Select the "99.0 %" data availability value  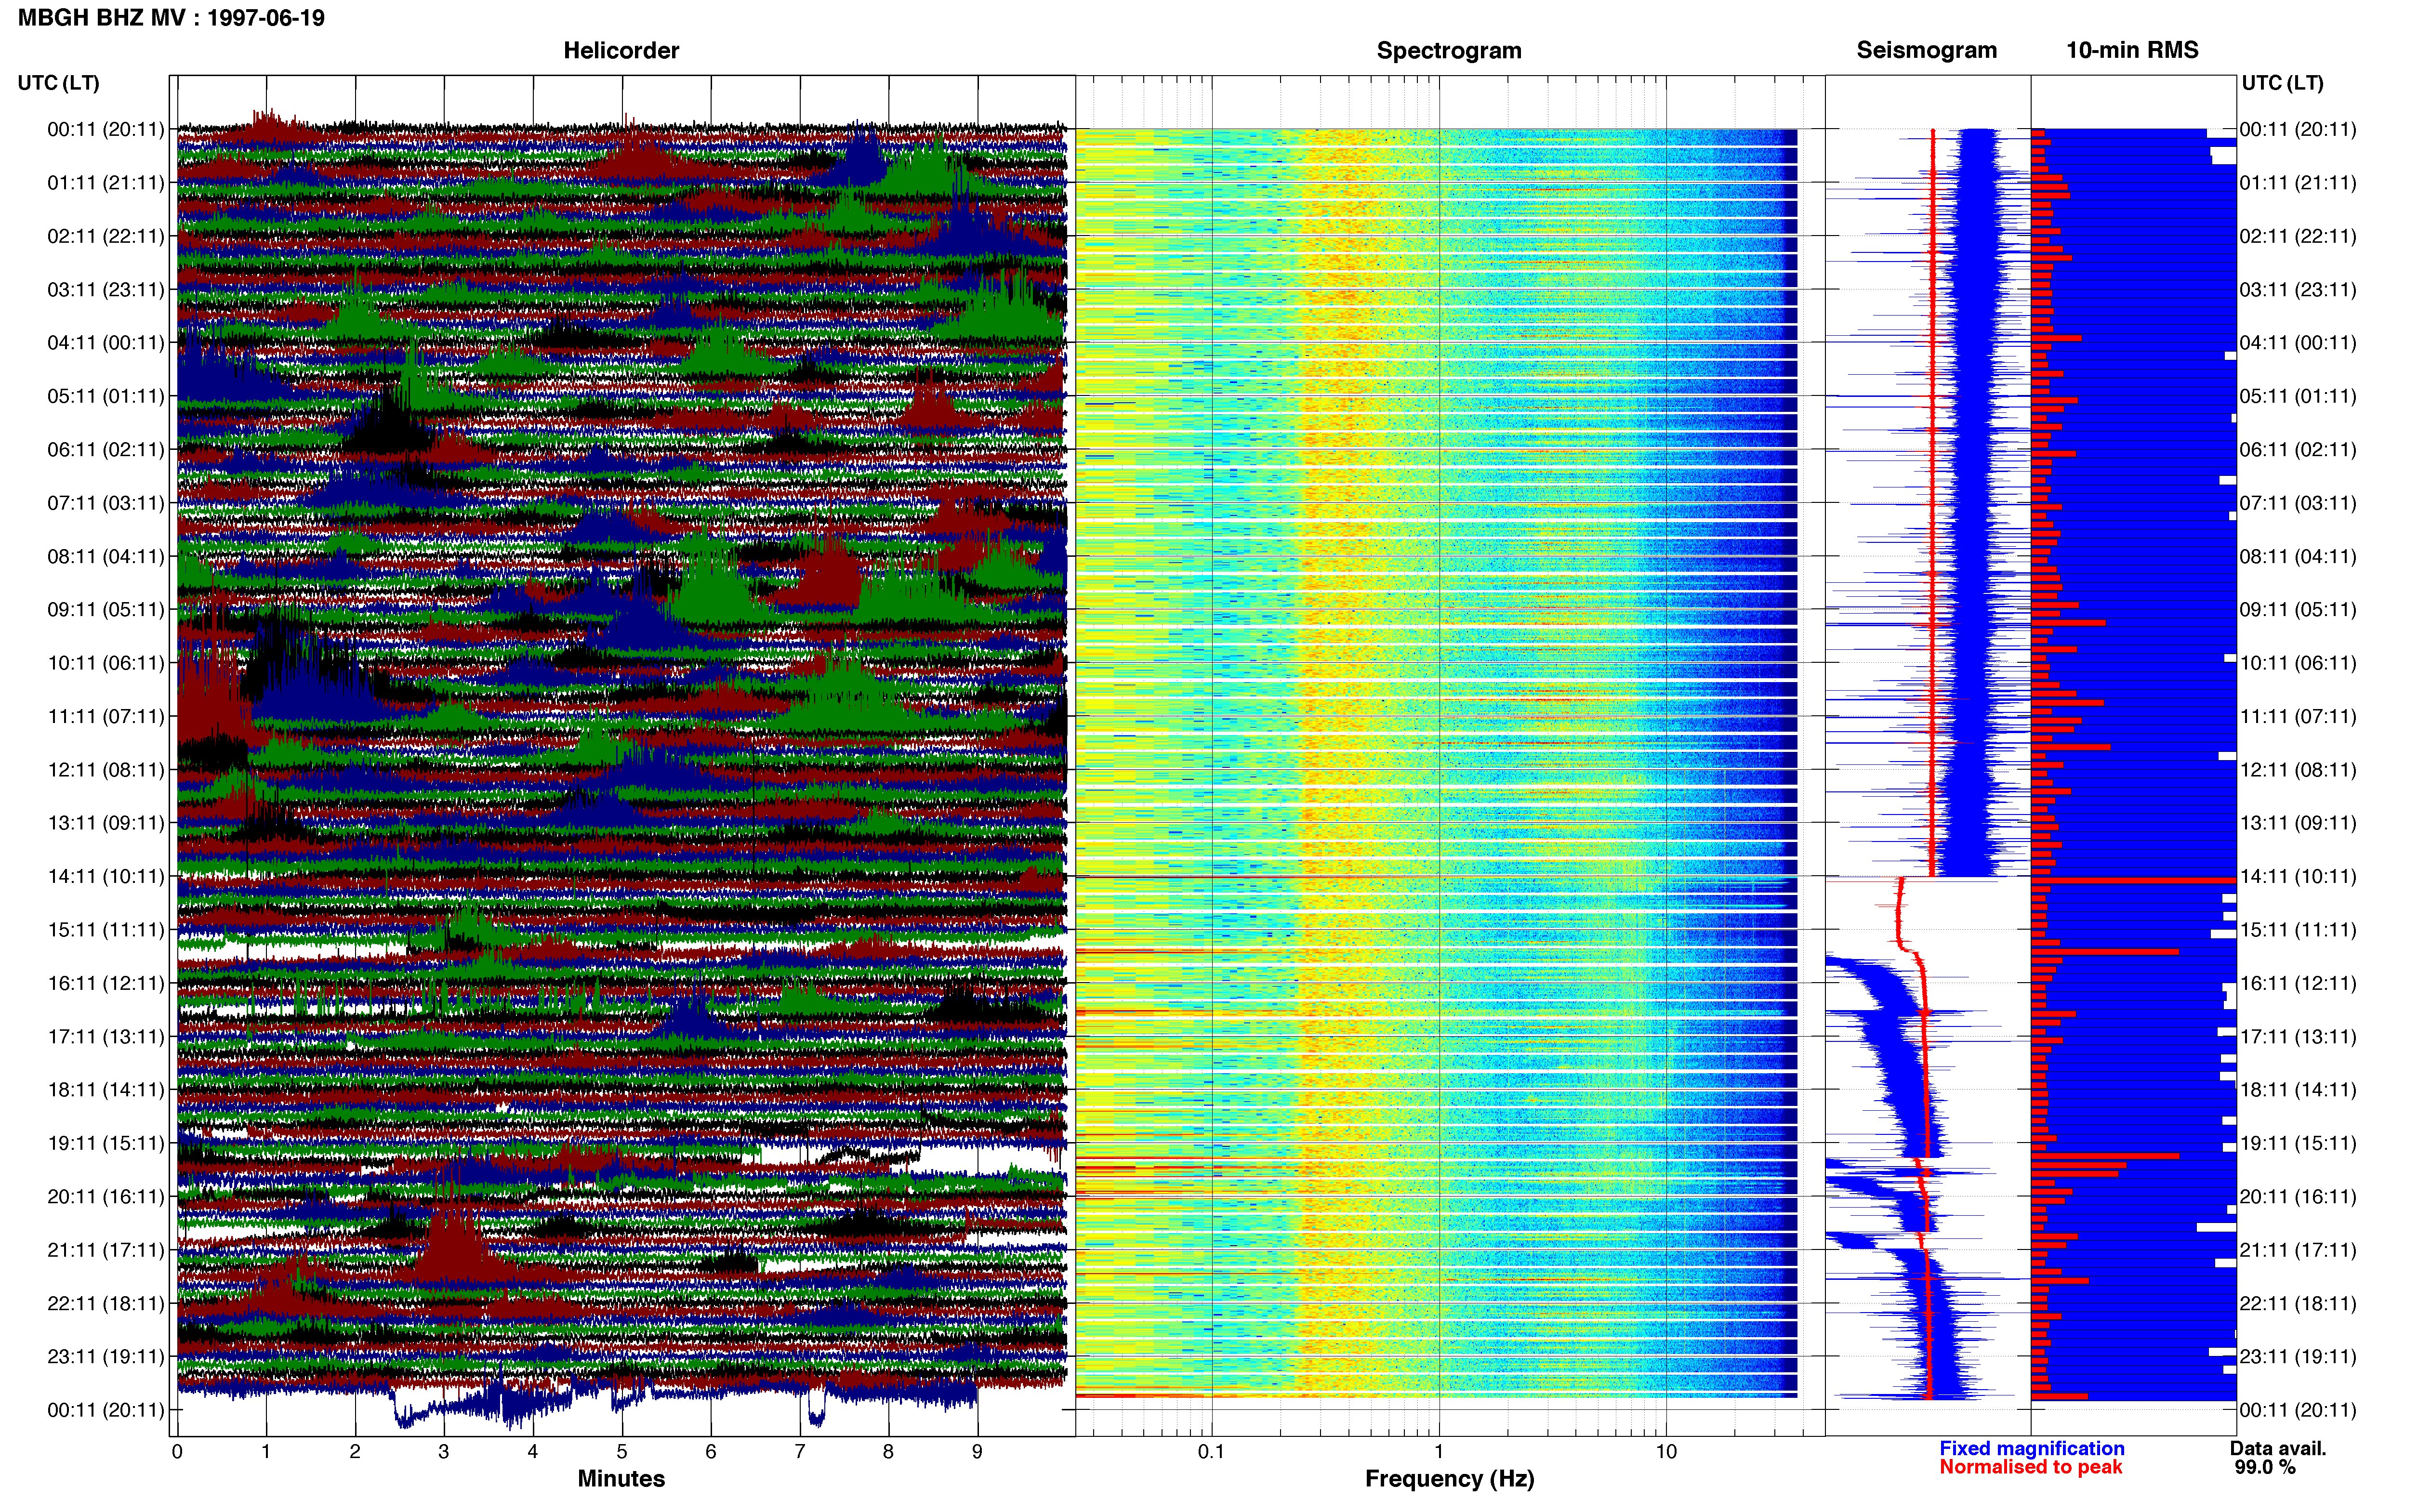2265,1467
